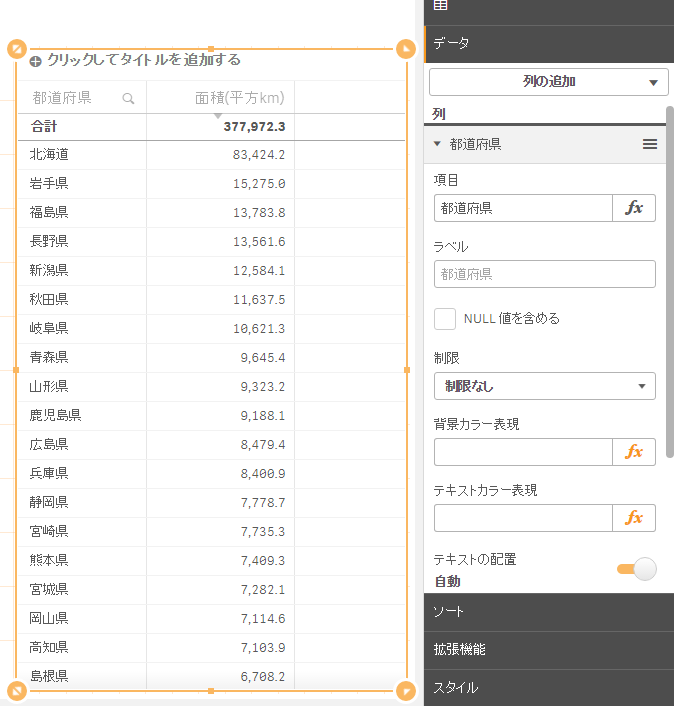Open the 列の追加 dropdown
This screenshot has width=674, height=706.
pos(548,82)
